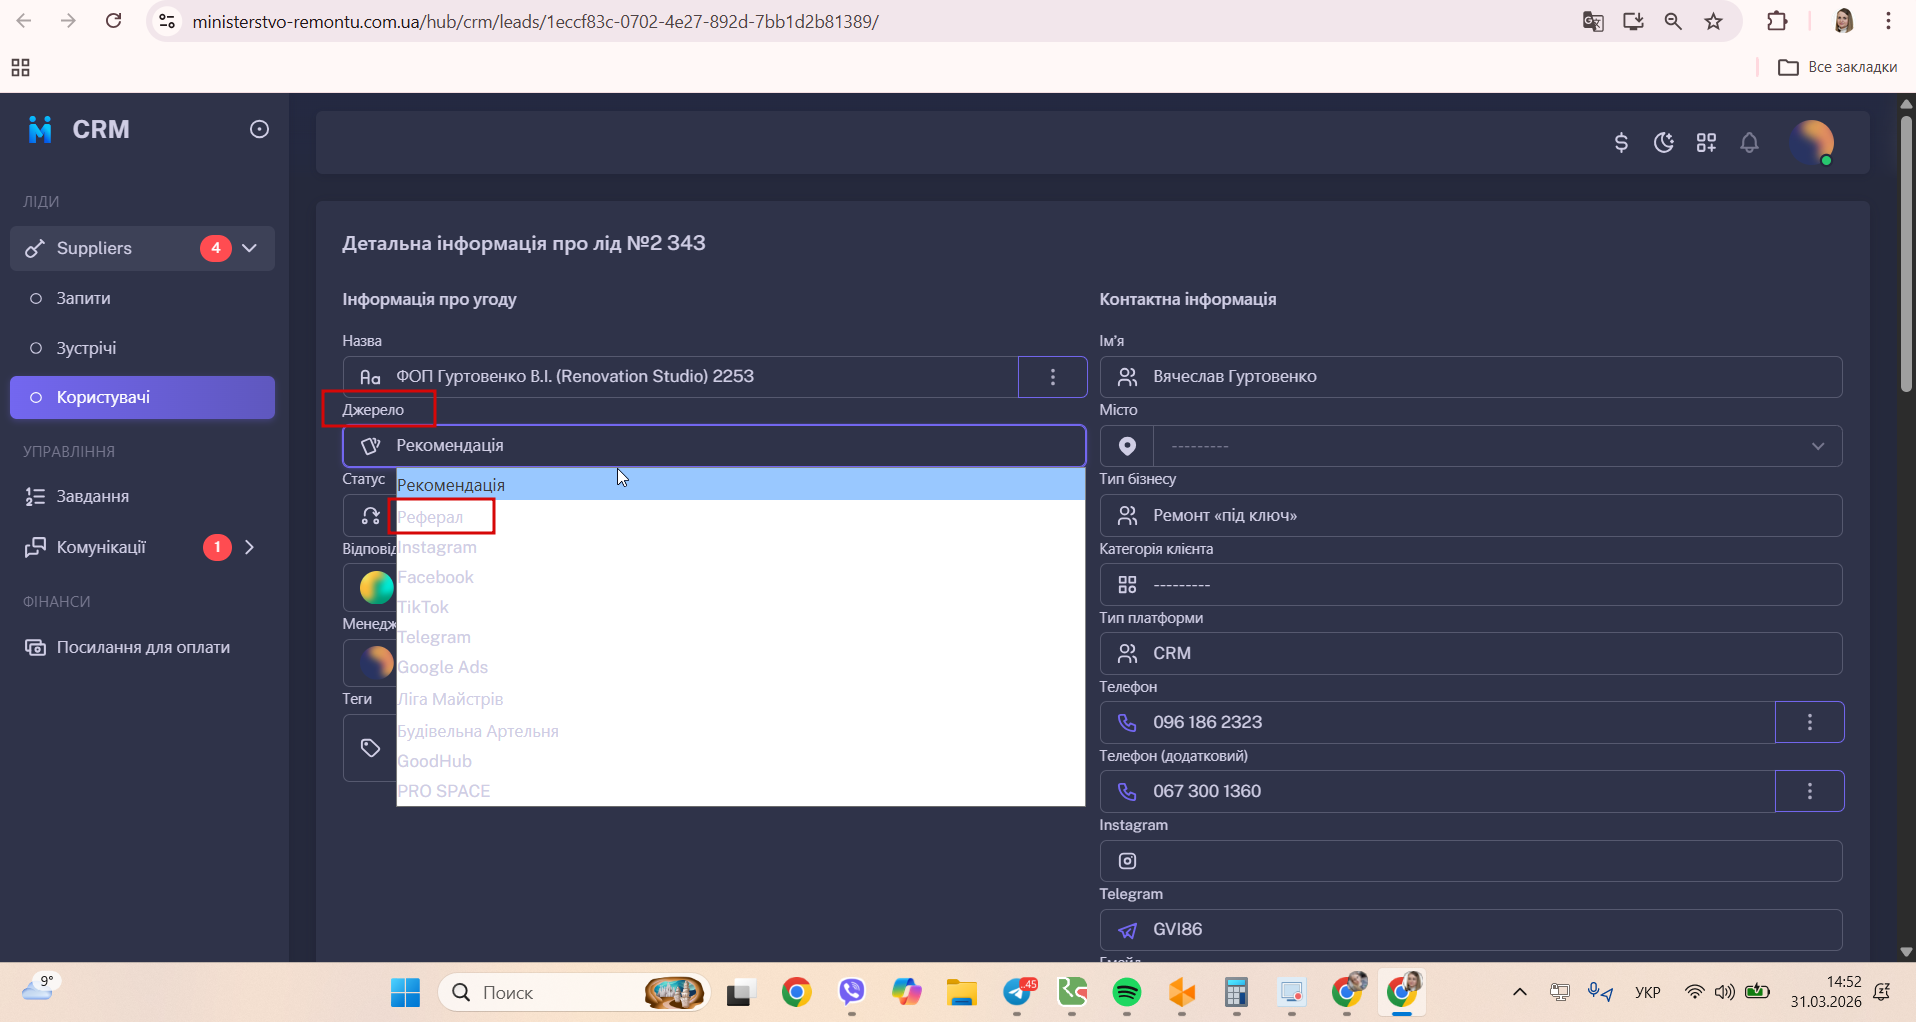Screen dimensions: 1916x1022
Task: Open Користувачі in the sidebar
Action: 142,397
